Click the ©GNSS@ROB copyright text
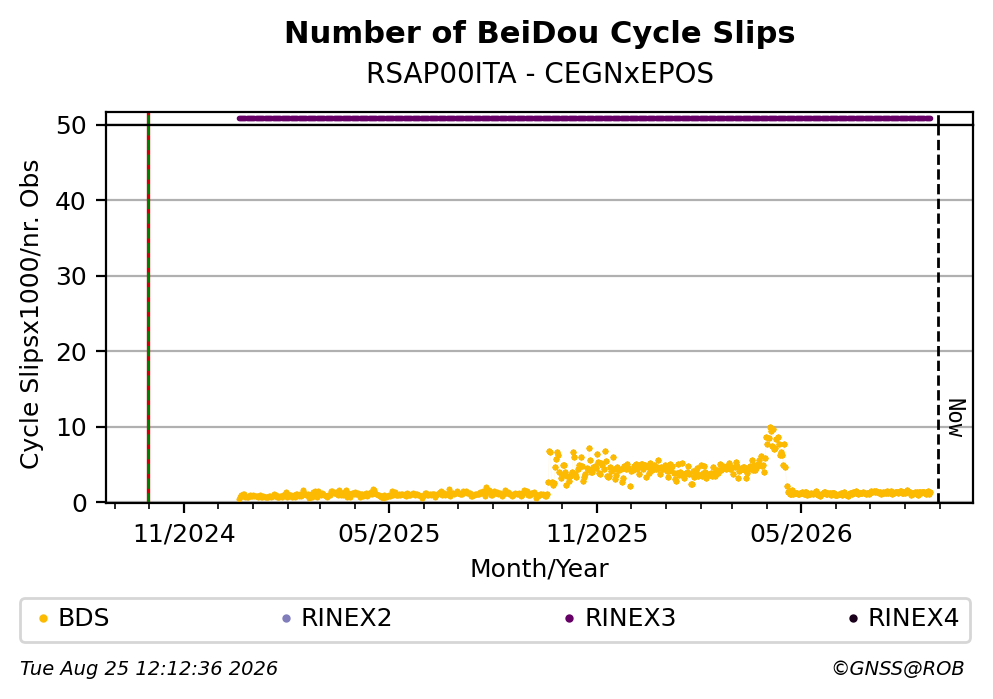This screenshot has height=699, width=993. [898, 669]
